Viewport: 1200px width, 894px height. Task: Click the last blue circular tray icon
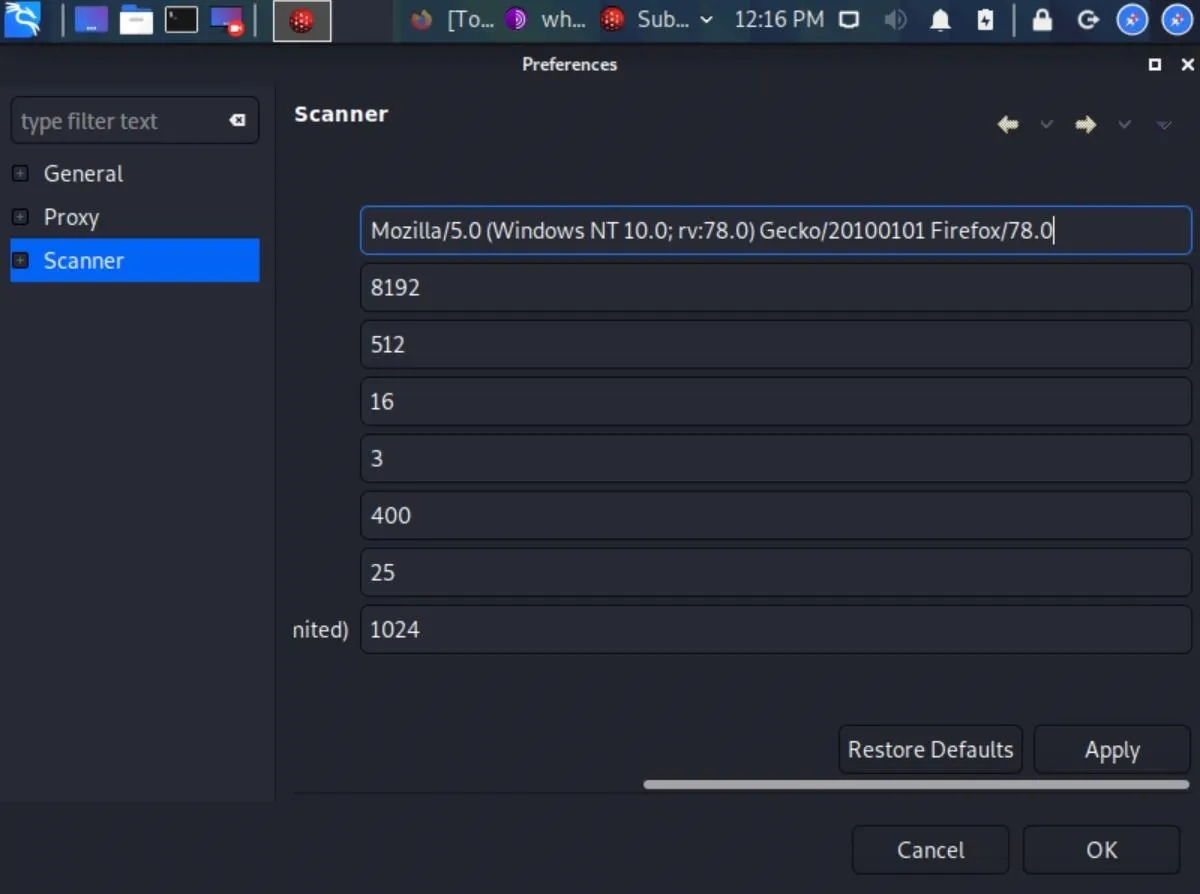point(1177,20)
